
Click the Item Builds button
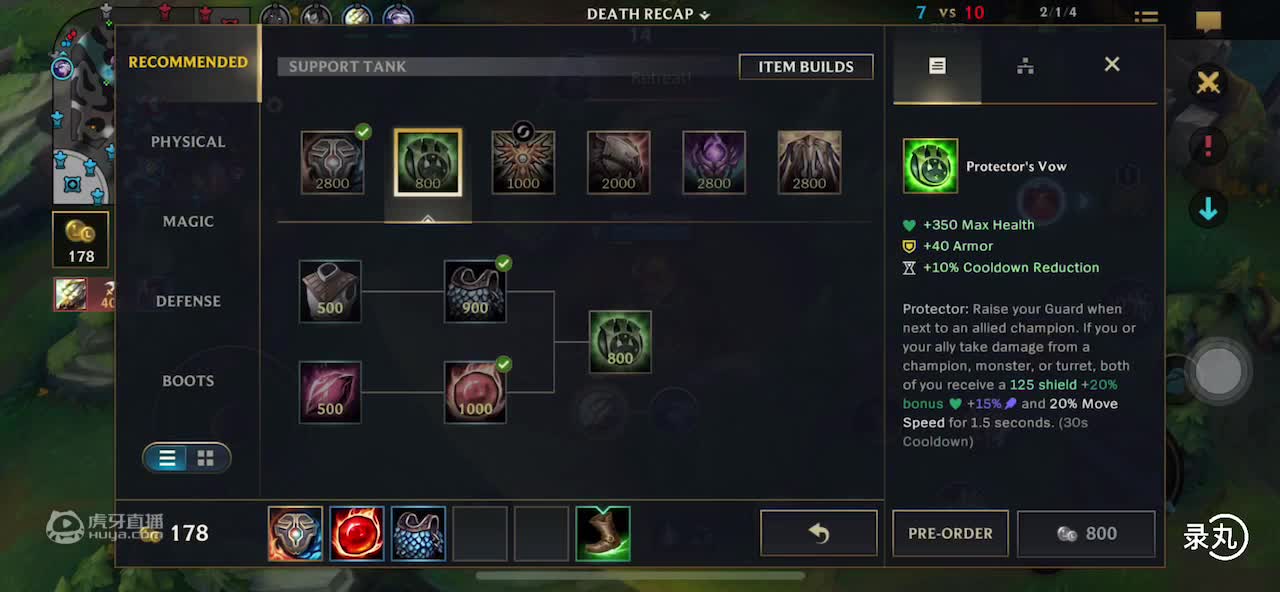806,67
